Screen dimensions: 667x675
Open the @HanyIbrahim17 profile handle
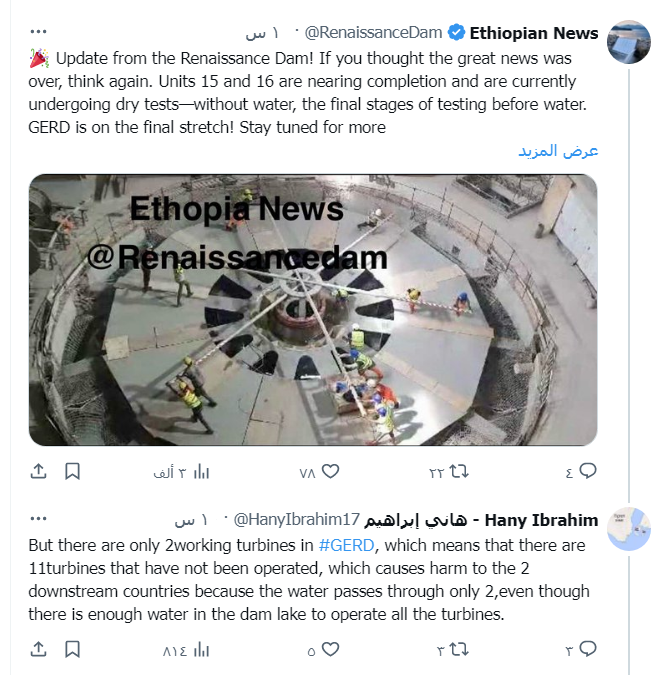[x=297, y=520]
